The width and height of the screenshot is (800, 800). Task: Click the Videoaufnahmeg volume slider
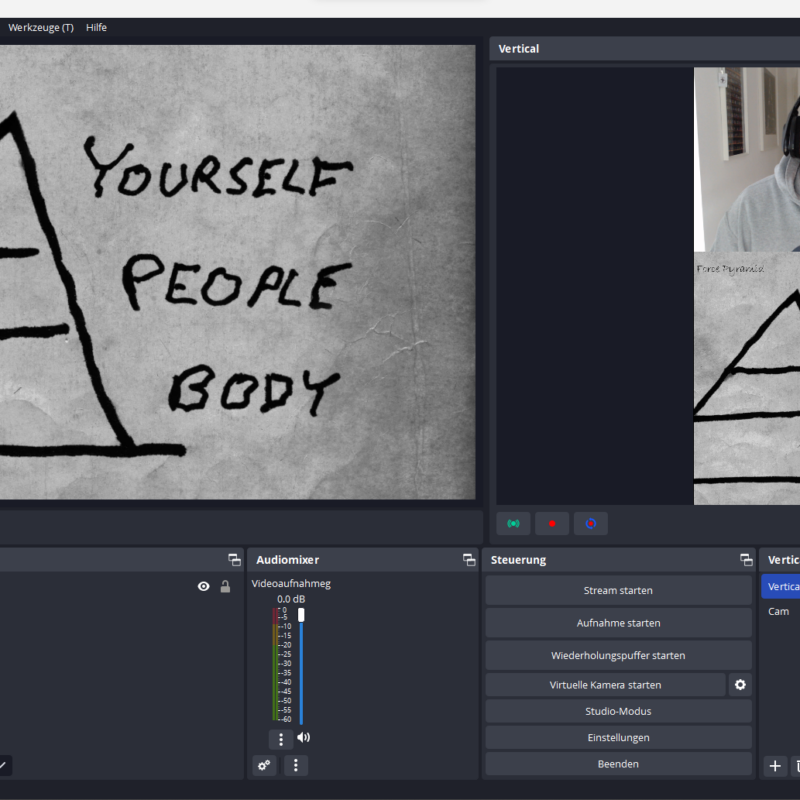pyautogui.click(x=301, y=665)
